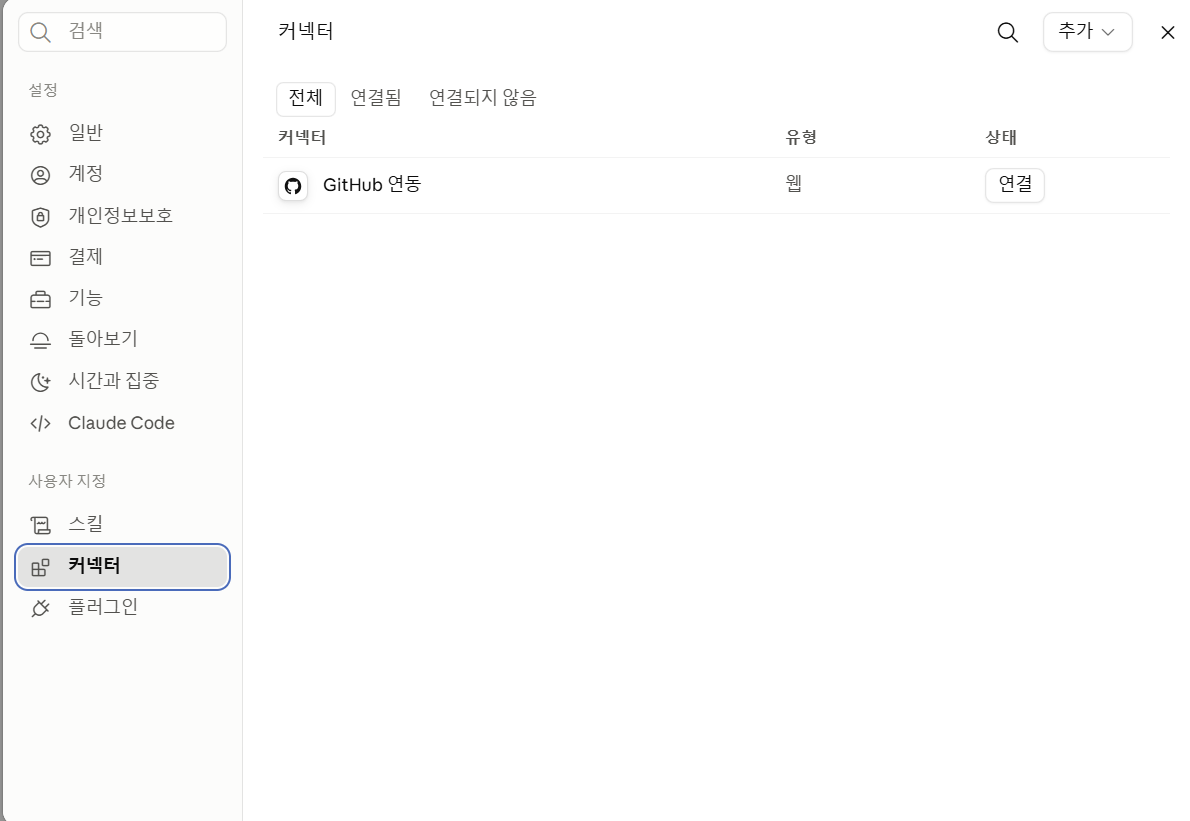Open the 추가 dropdown menu
The height and width of the screenshot is (821, 1190).
coord(1088,32)
